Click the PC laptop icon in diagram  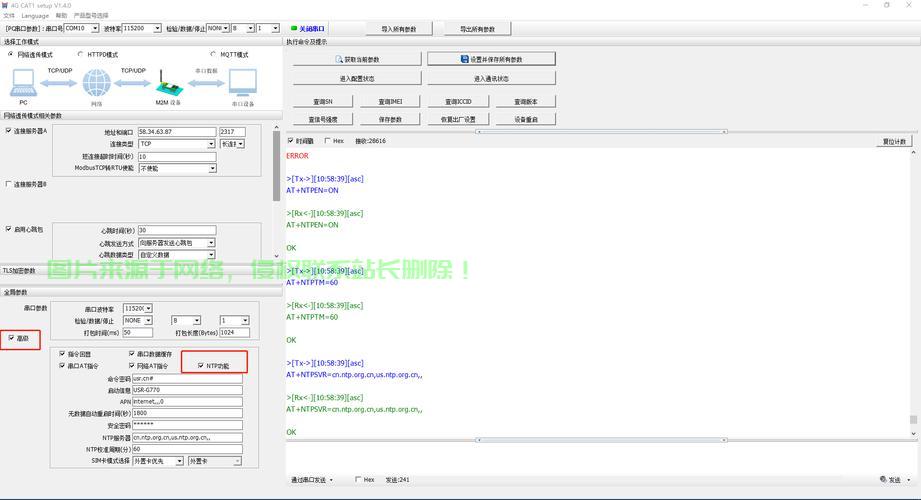pos(23,86)
